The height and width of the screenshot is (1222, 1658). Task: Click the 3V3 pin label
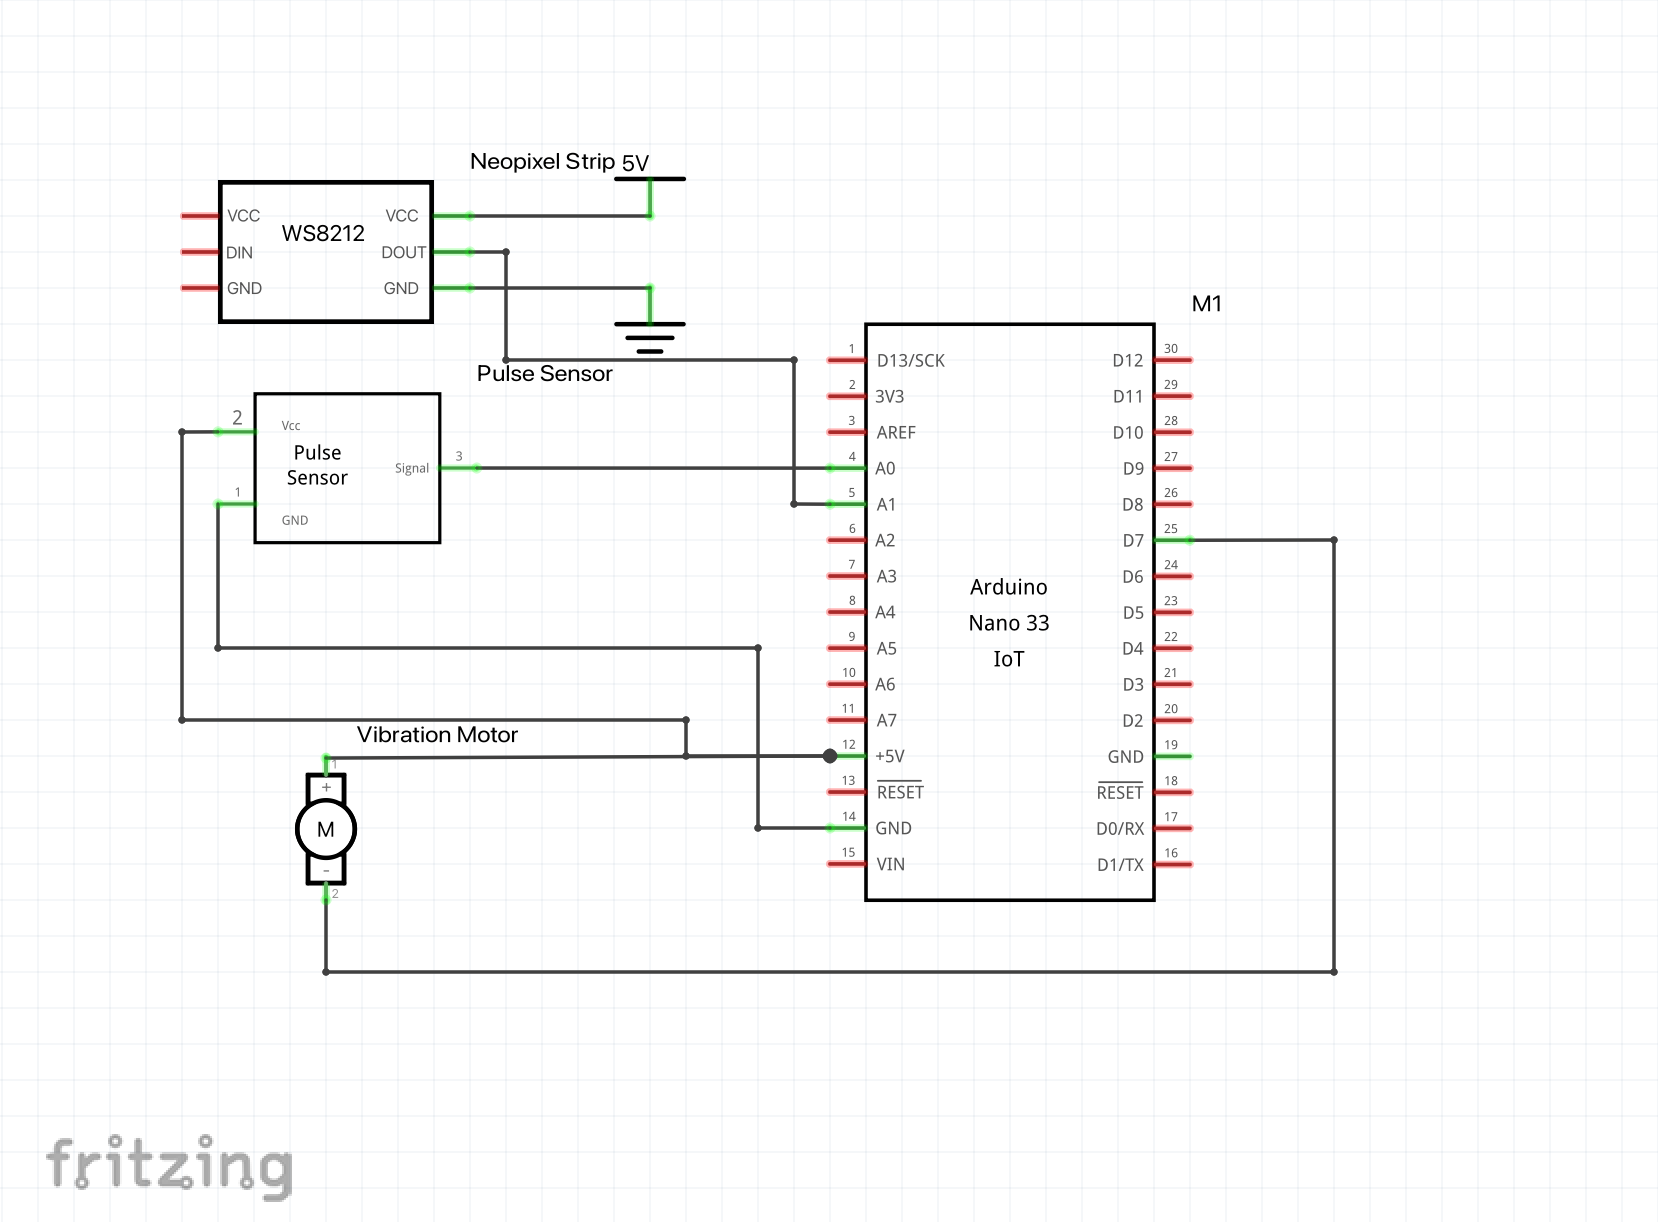click(x=890, y=396)
